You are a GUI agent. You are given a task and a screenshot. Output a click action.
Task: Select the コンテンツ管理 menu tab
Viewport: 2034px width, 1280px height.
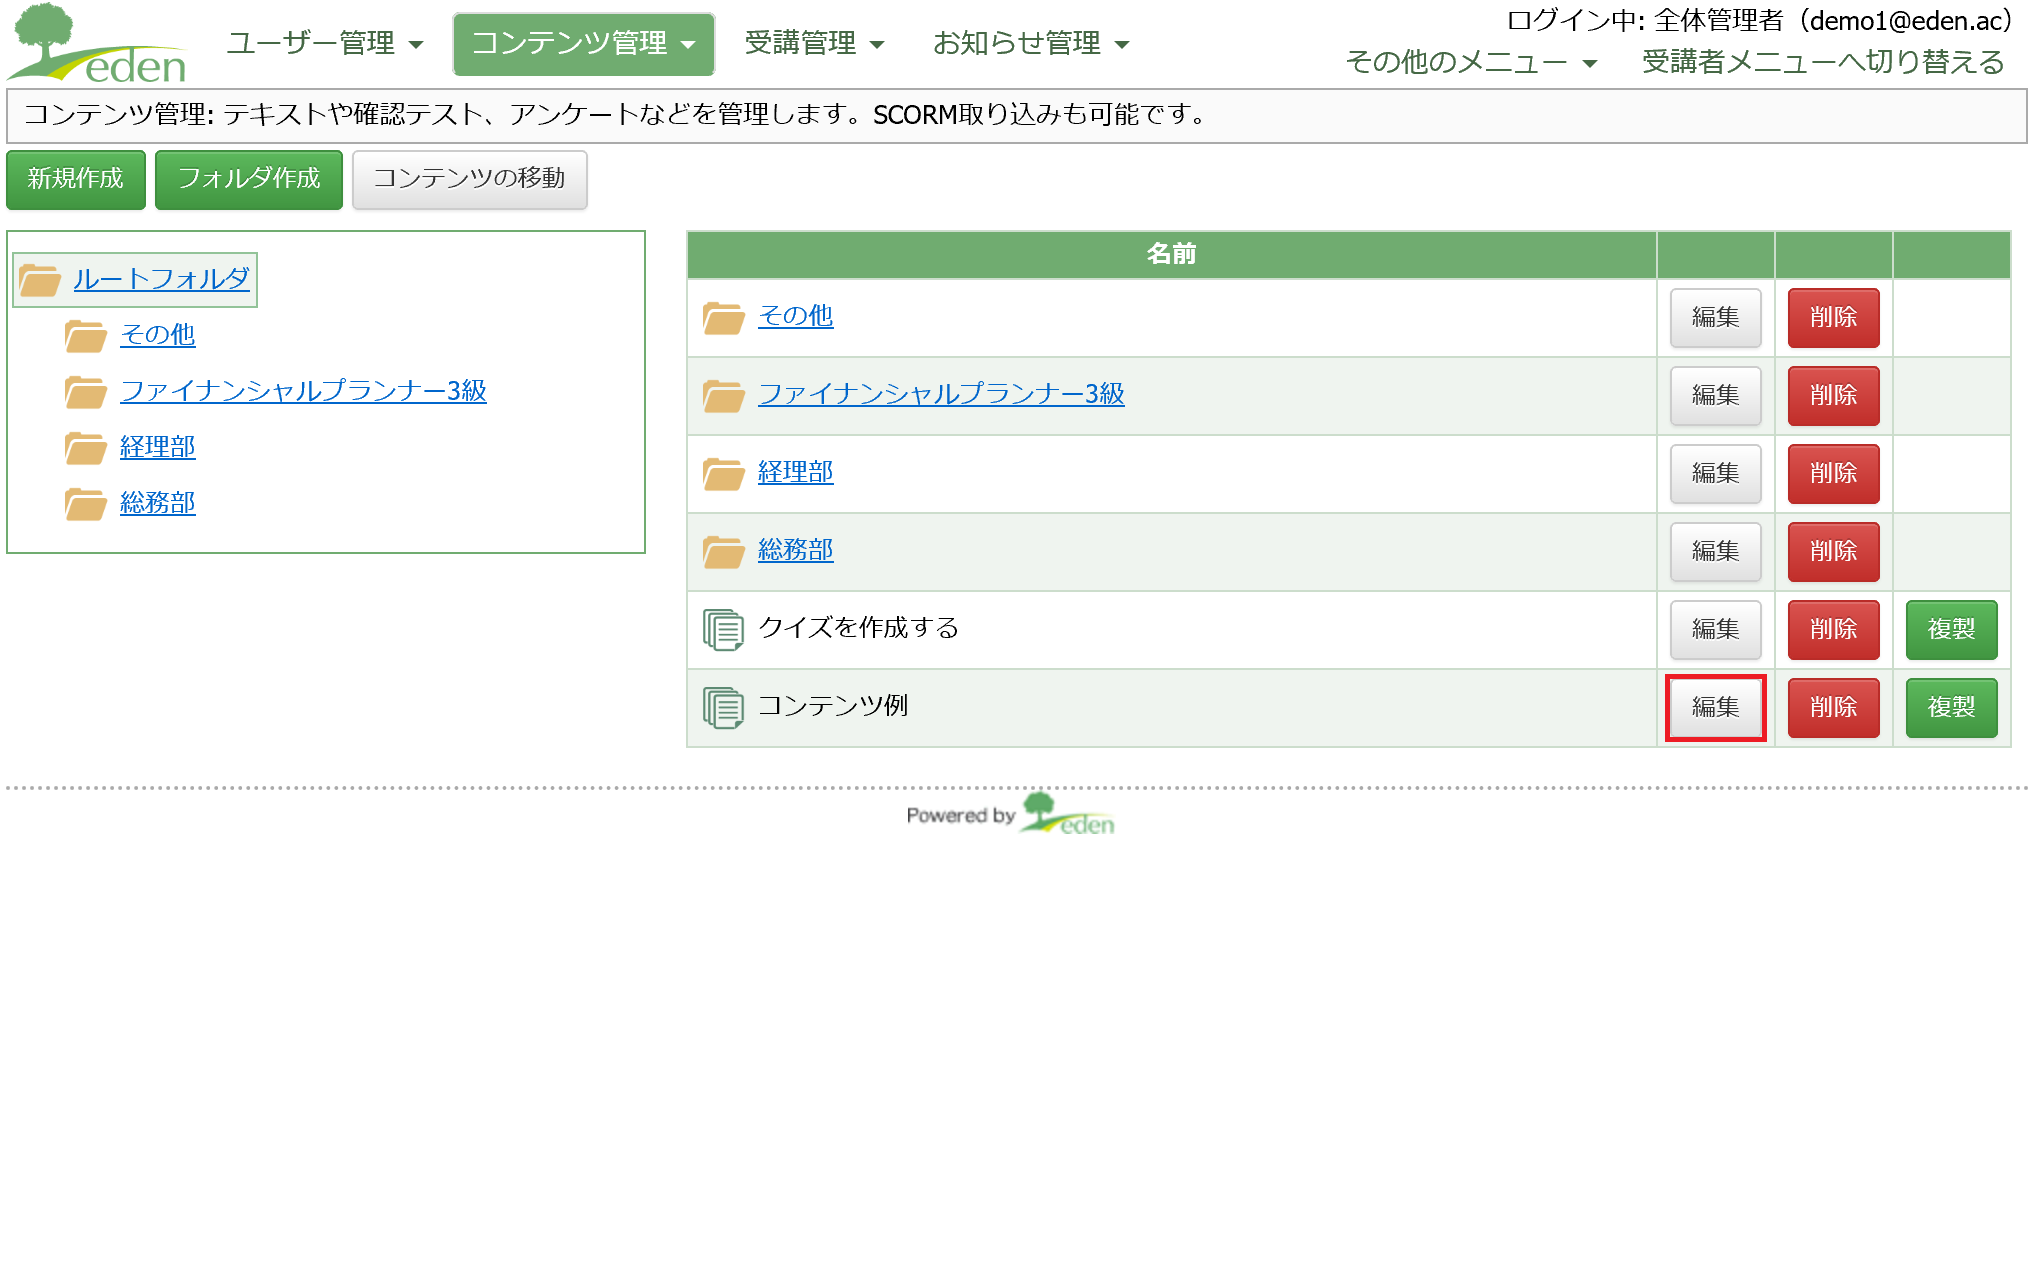click(579, 43)
